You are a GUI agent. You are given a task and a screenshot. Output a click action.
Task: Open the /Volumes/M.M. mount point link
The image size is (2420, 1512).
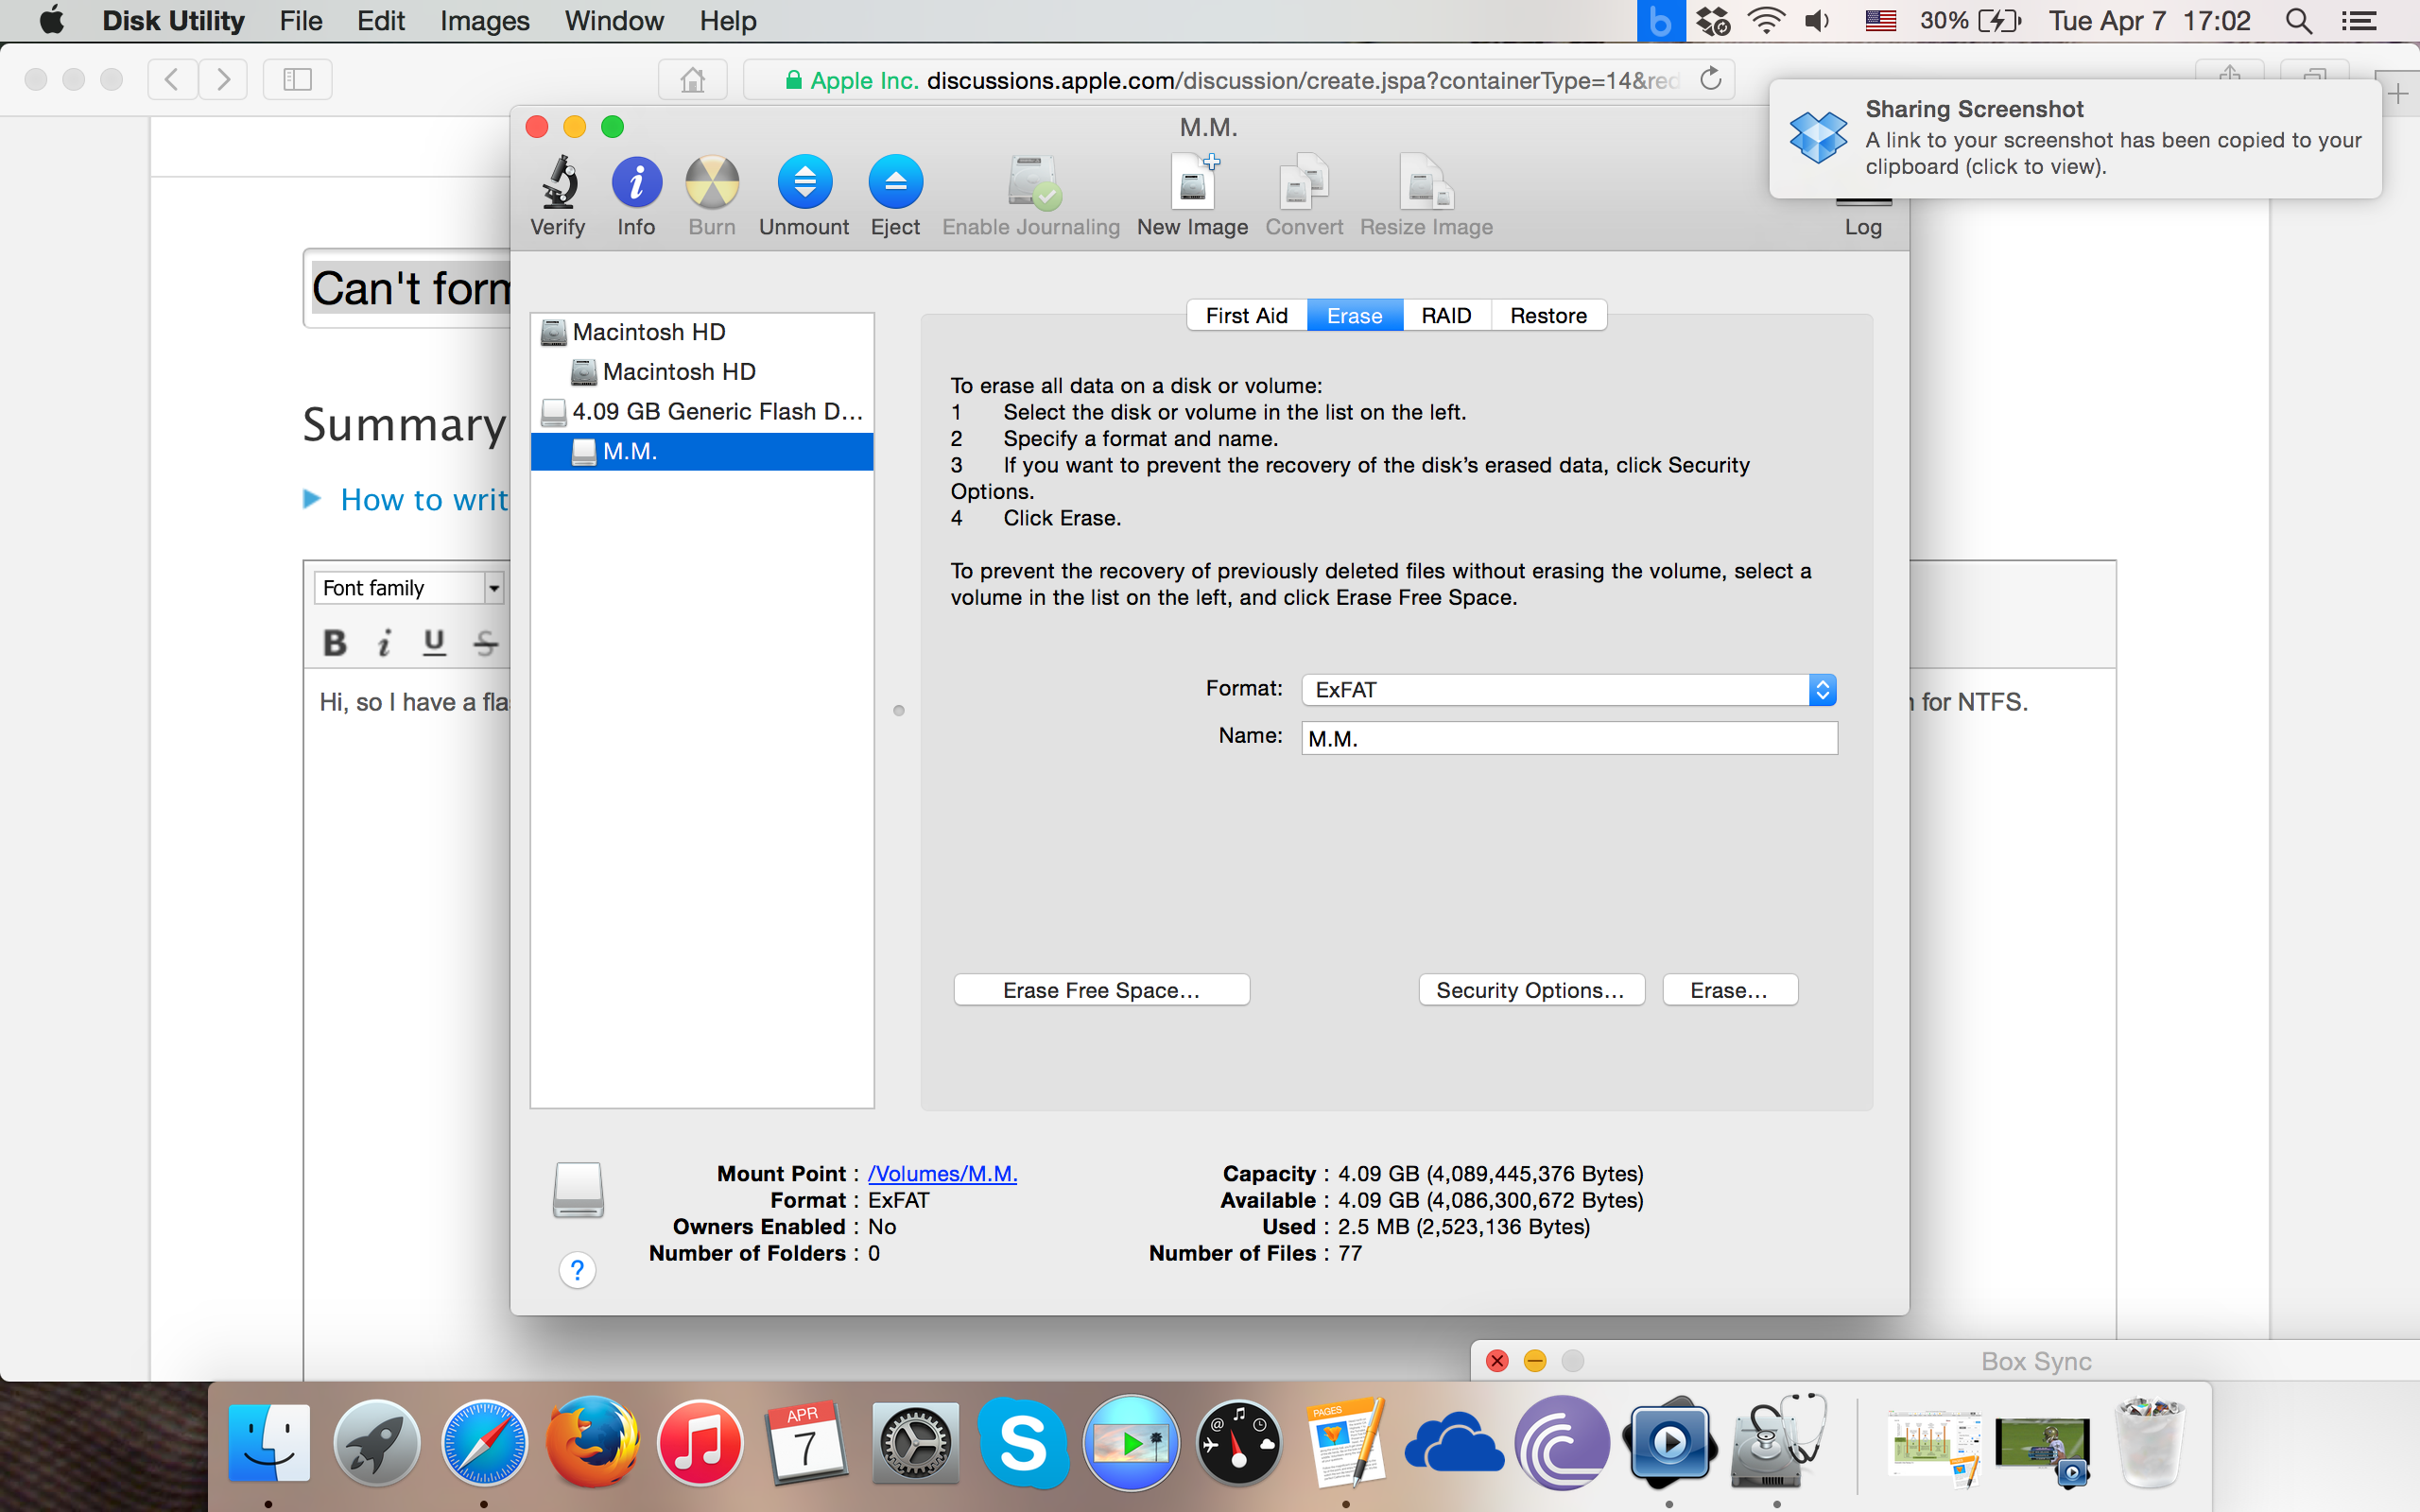[942, 1174]
